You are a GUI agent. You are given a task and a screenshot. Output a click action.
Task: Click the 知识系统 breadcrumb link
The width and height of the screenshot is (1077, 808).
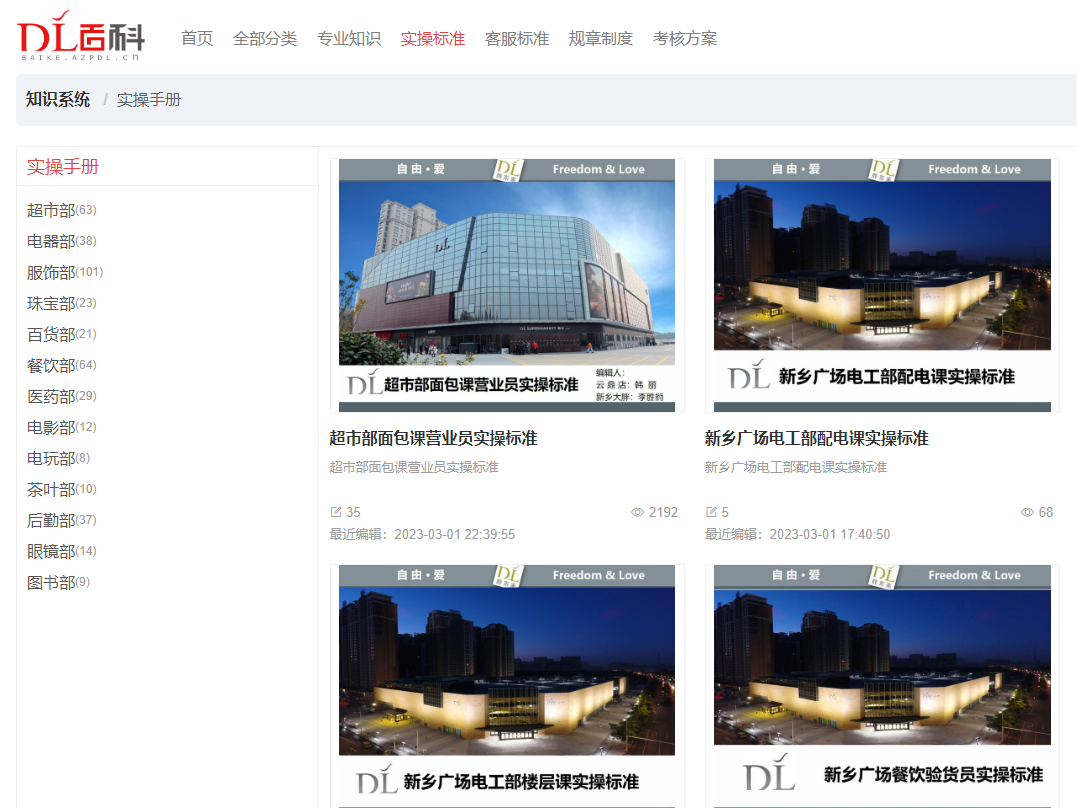pos(57,100)
